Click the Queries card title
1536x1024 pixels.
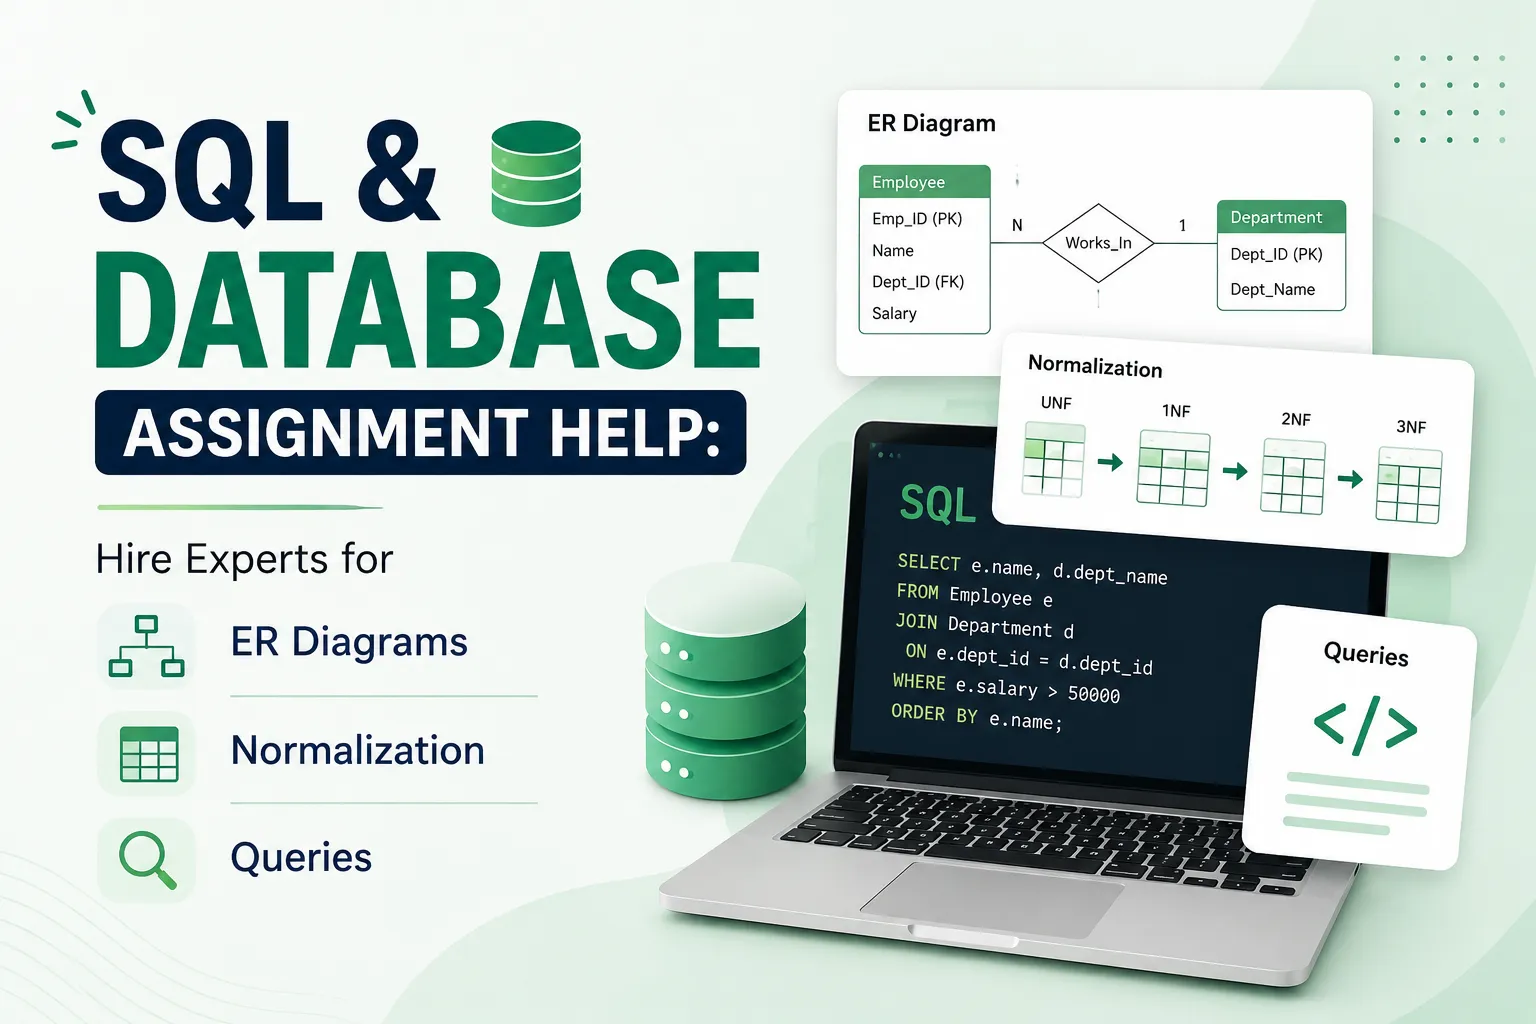(1366, 654)
